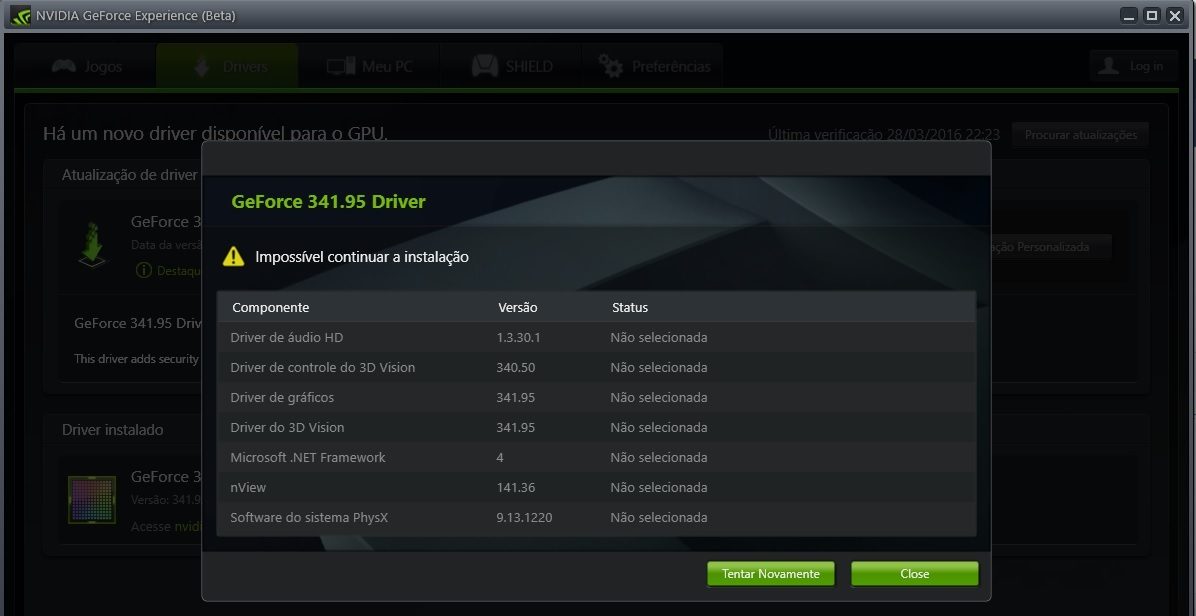Click the Close button in dialog
1196x616 pixels.
tap(915, 574)
